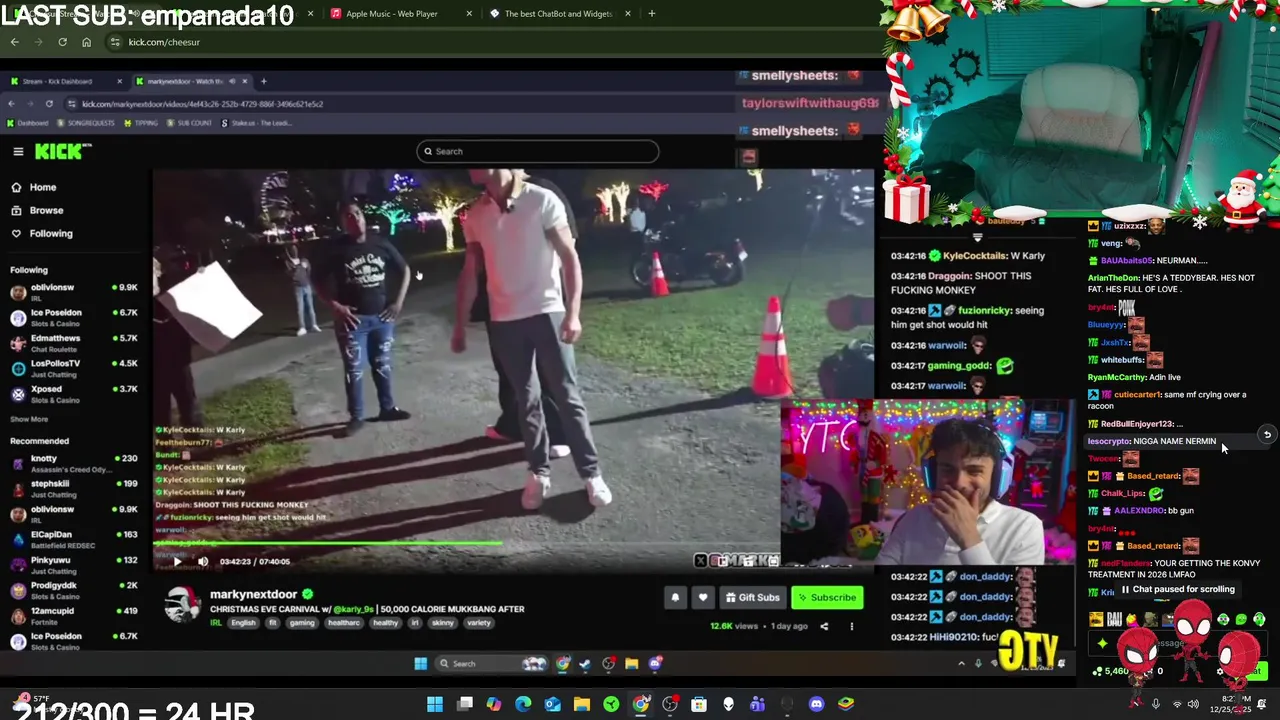Open the three-dot menu below Subscribe button
Image resolution: width=1280 pixels, height=720 pixels.
(x=852, y=626)
